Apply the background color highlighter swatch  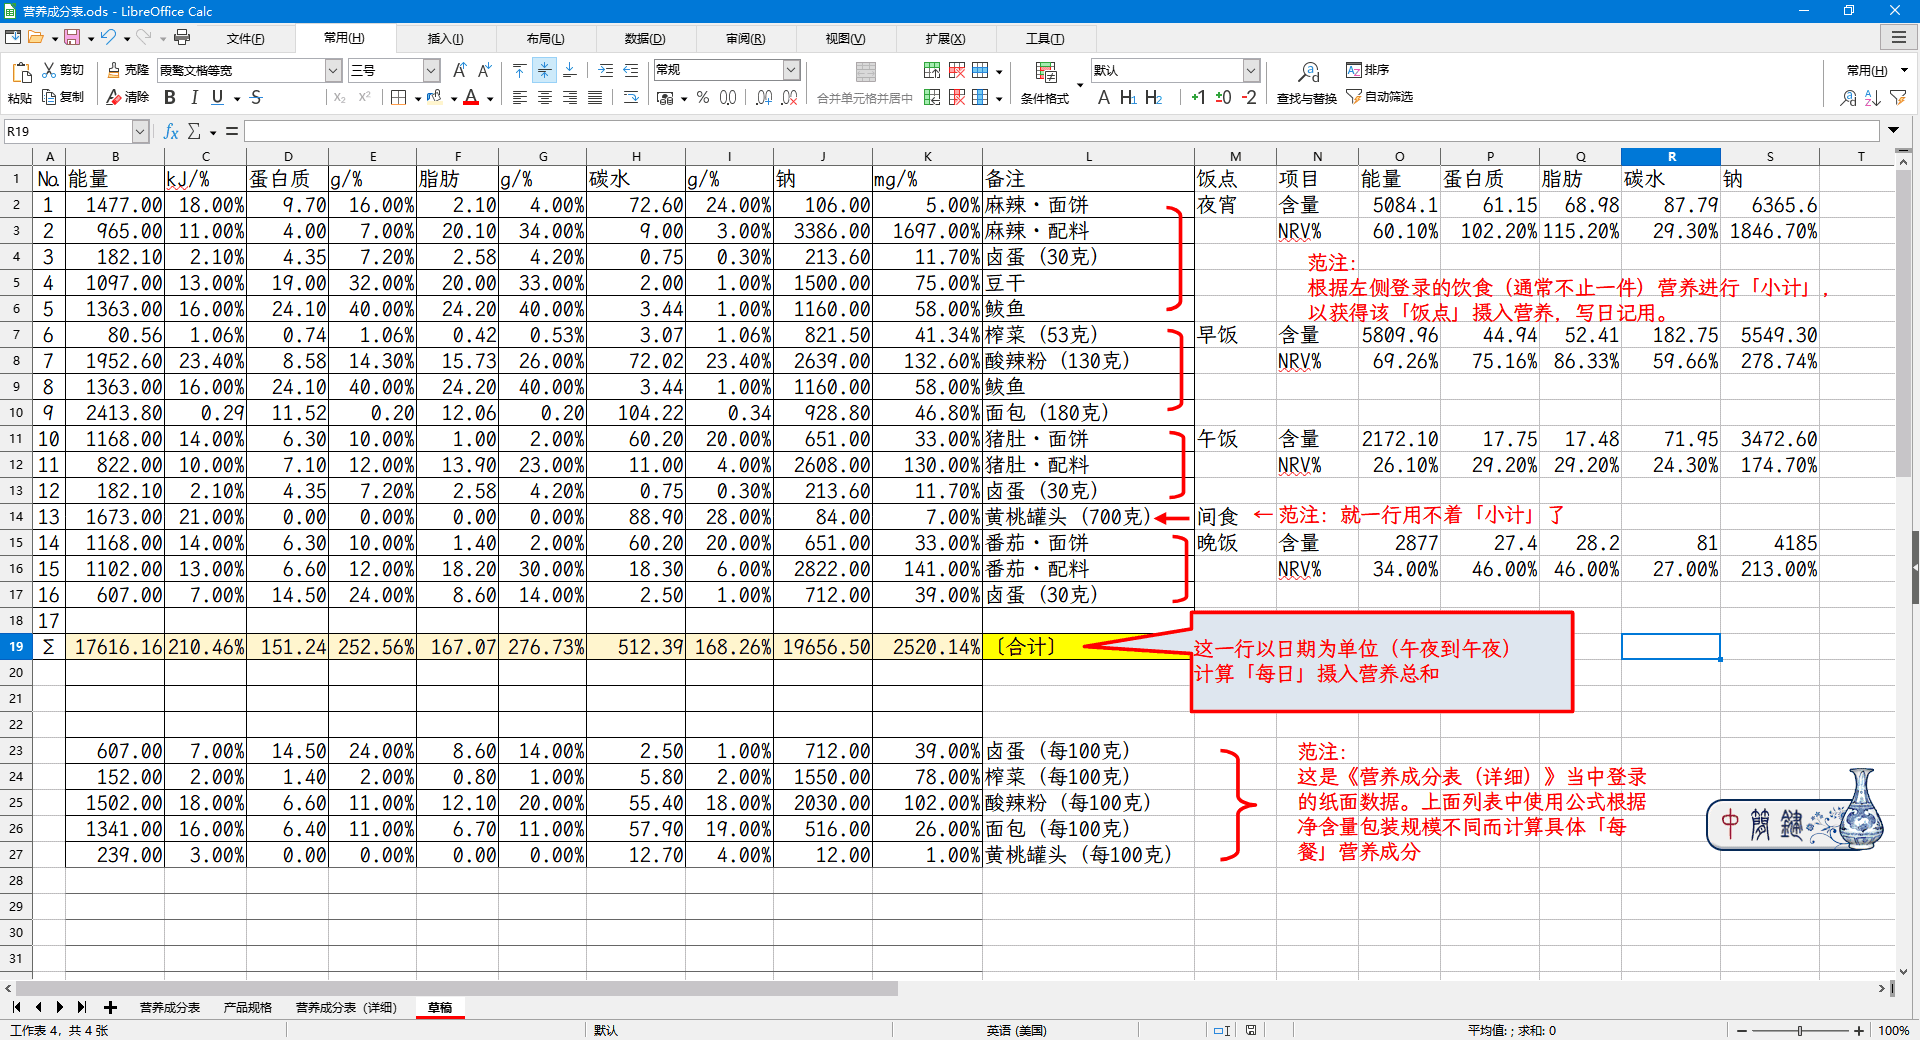coord(434,97)
